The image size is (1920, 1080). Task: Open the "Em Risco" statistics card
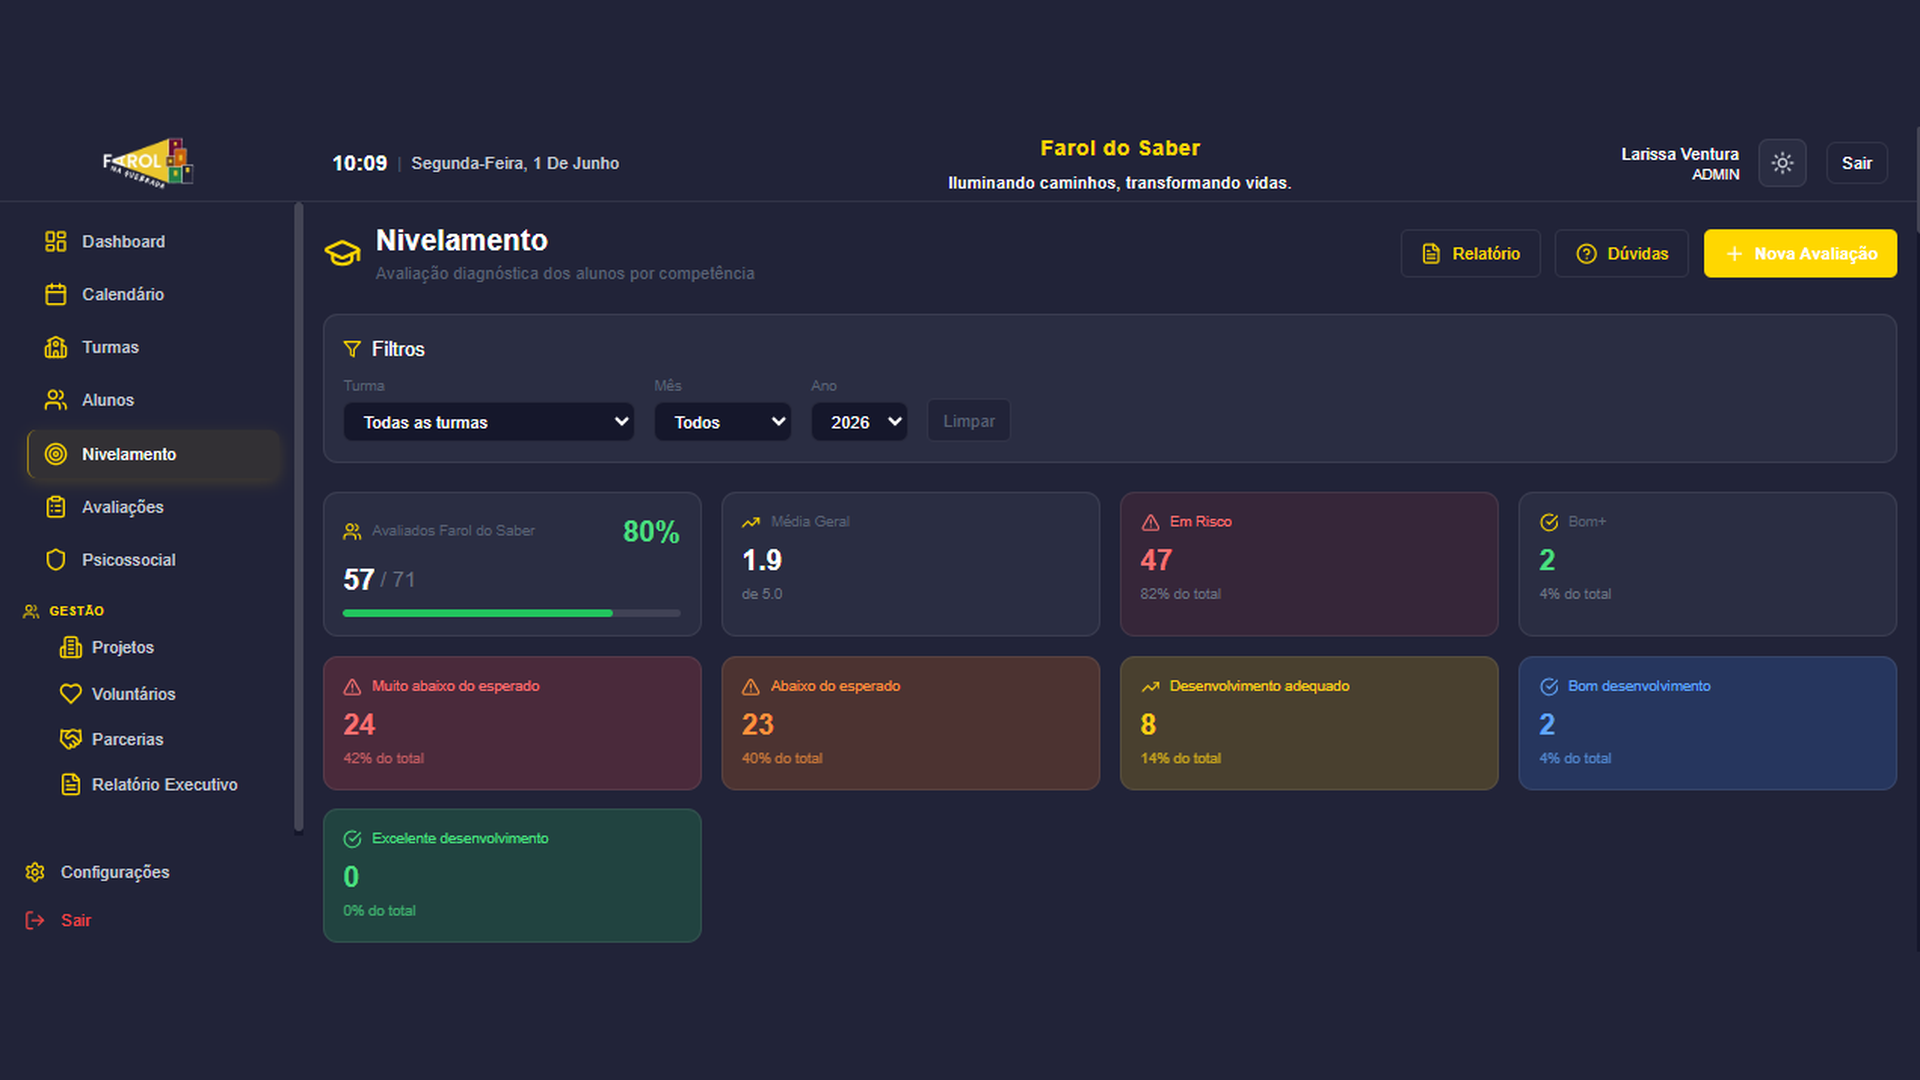[1309, 564]
